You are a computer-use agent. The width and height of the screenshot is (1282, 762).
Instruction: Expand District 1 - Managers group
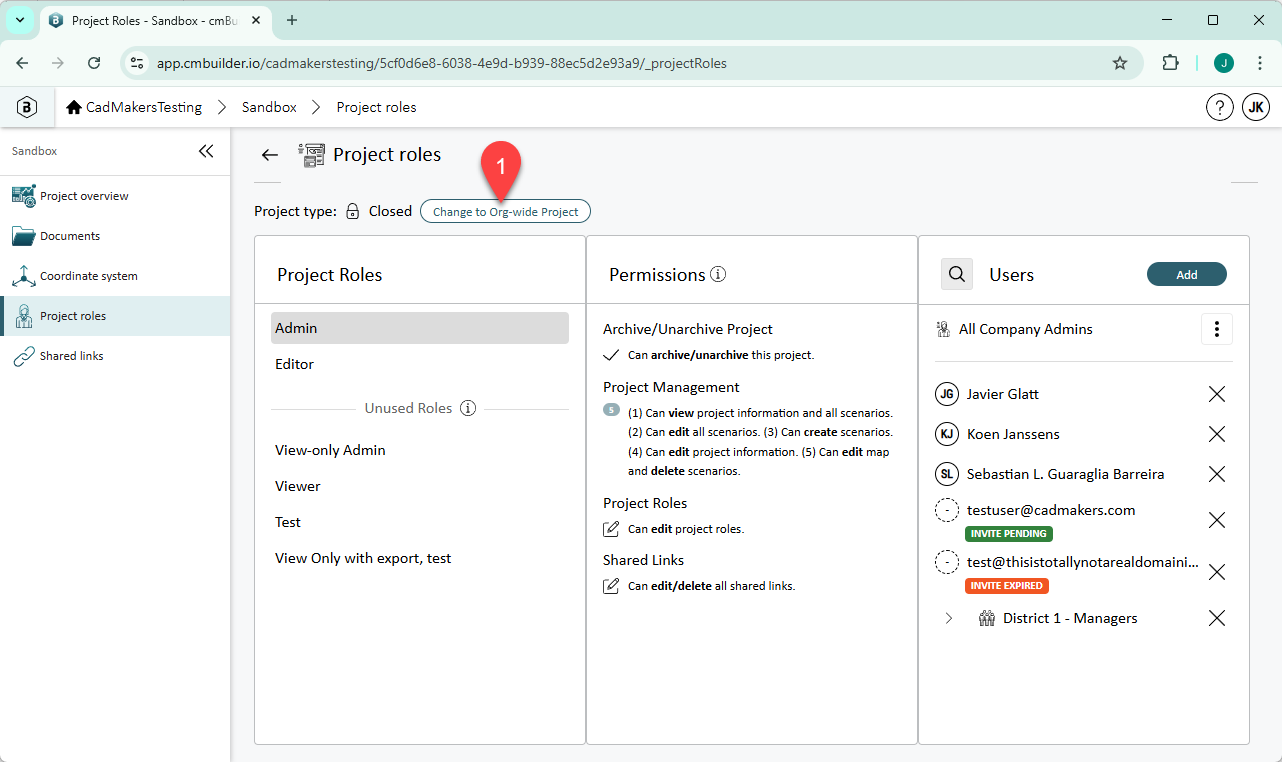[949, 618]
